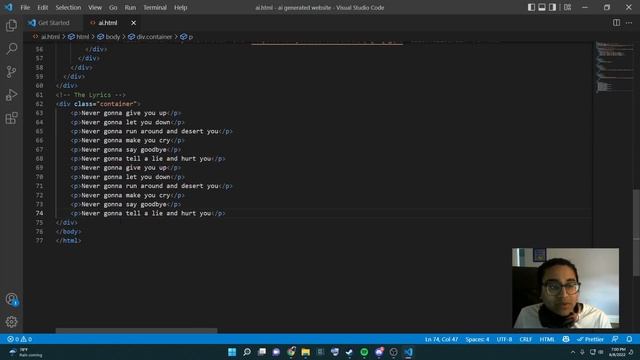Open the Extensions view
Screen dimensions: 640x360
tap(11, 118)
